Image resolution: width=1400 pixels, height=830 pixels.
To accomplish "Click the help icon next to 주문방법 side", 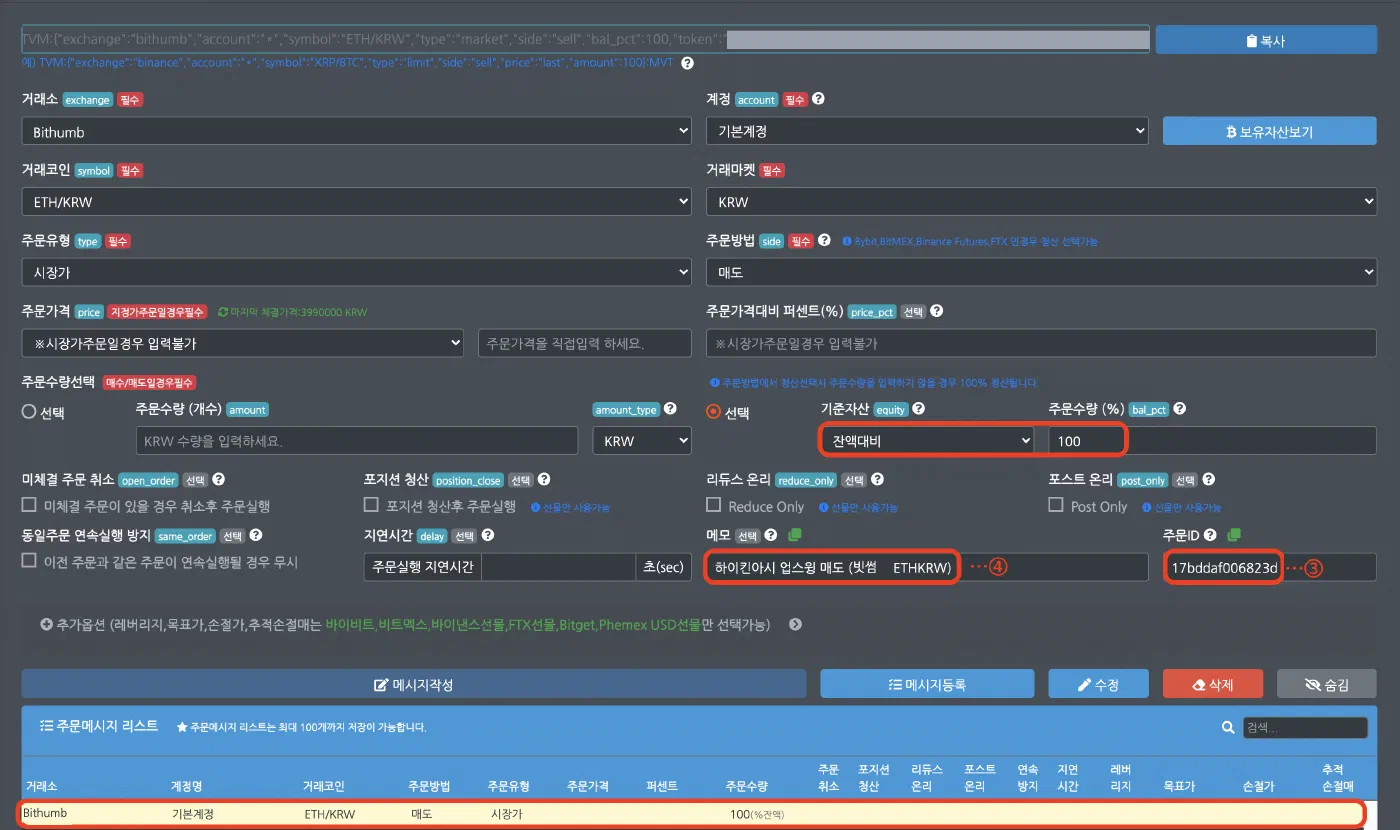I will coord(825,241).
